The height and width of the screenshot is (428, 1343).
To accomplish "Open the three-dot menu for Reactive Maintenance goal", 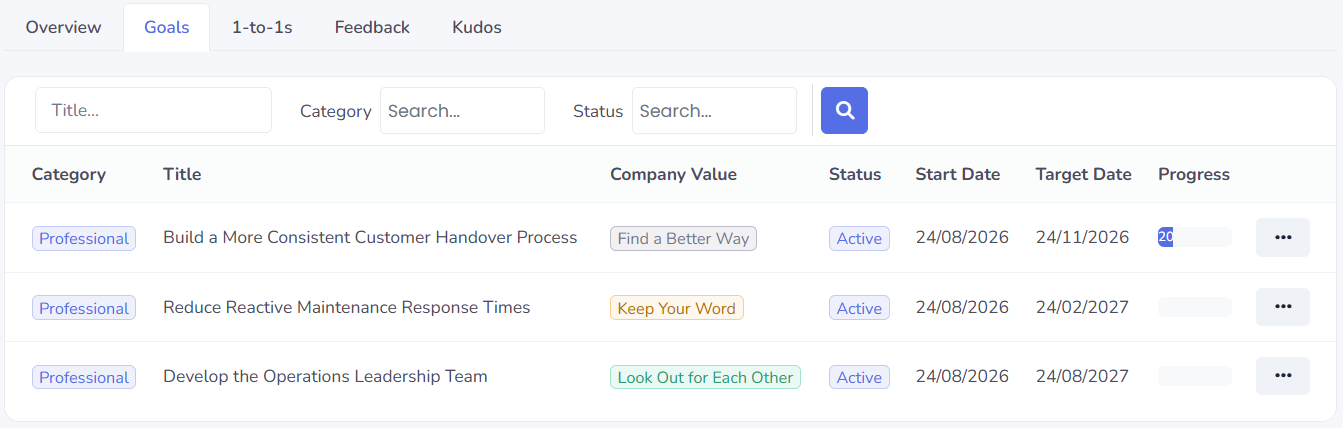I will [x=1283, y=307].
